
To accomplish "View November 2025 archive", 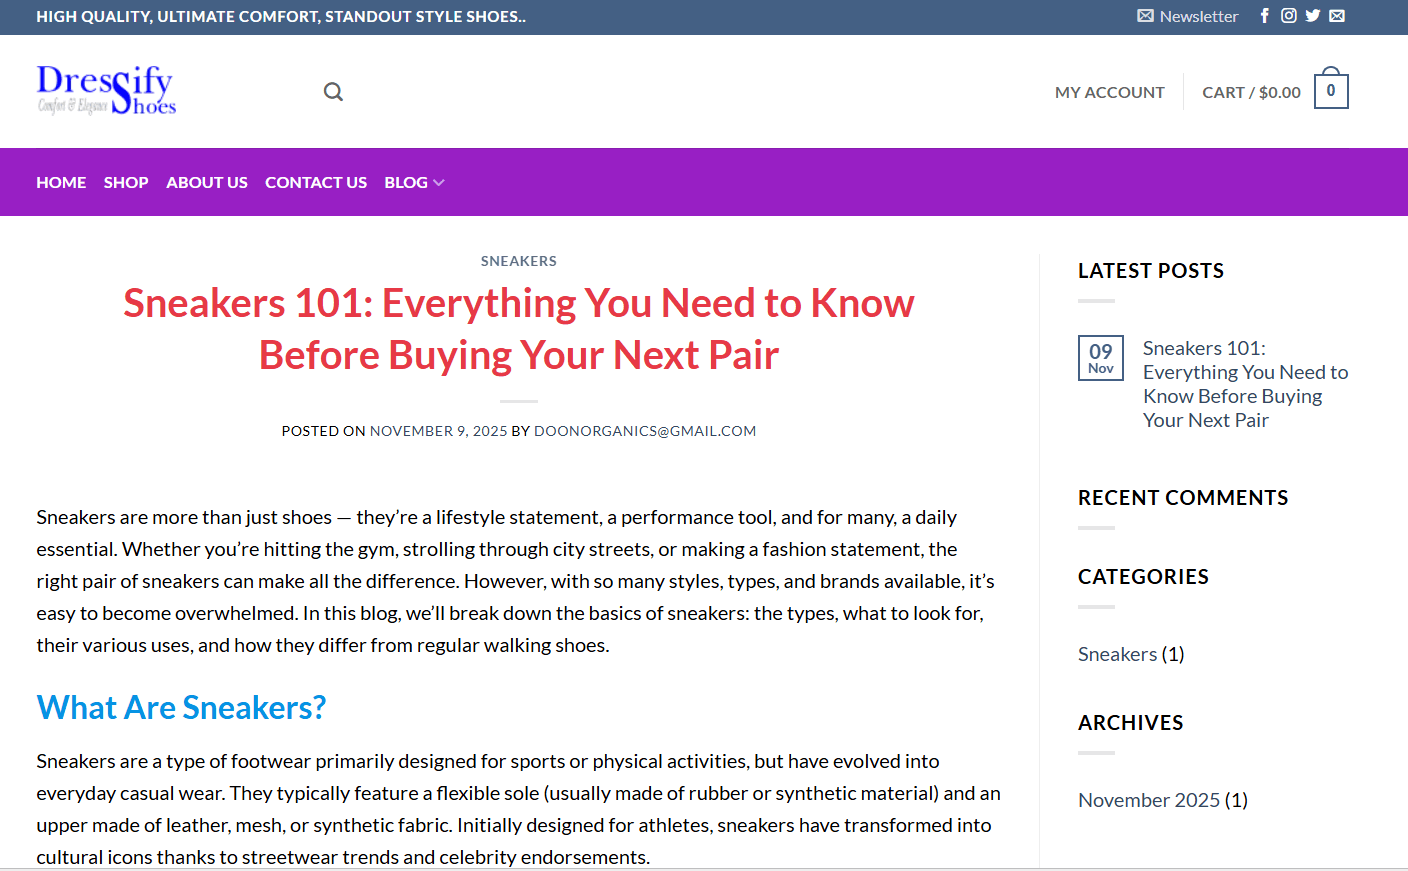I will 1149,800.
